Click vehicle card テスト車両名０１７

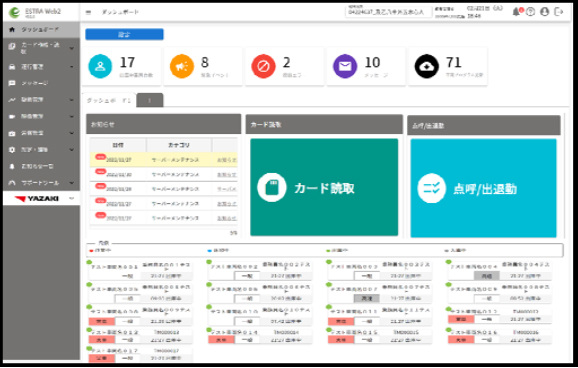point(140,354)
